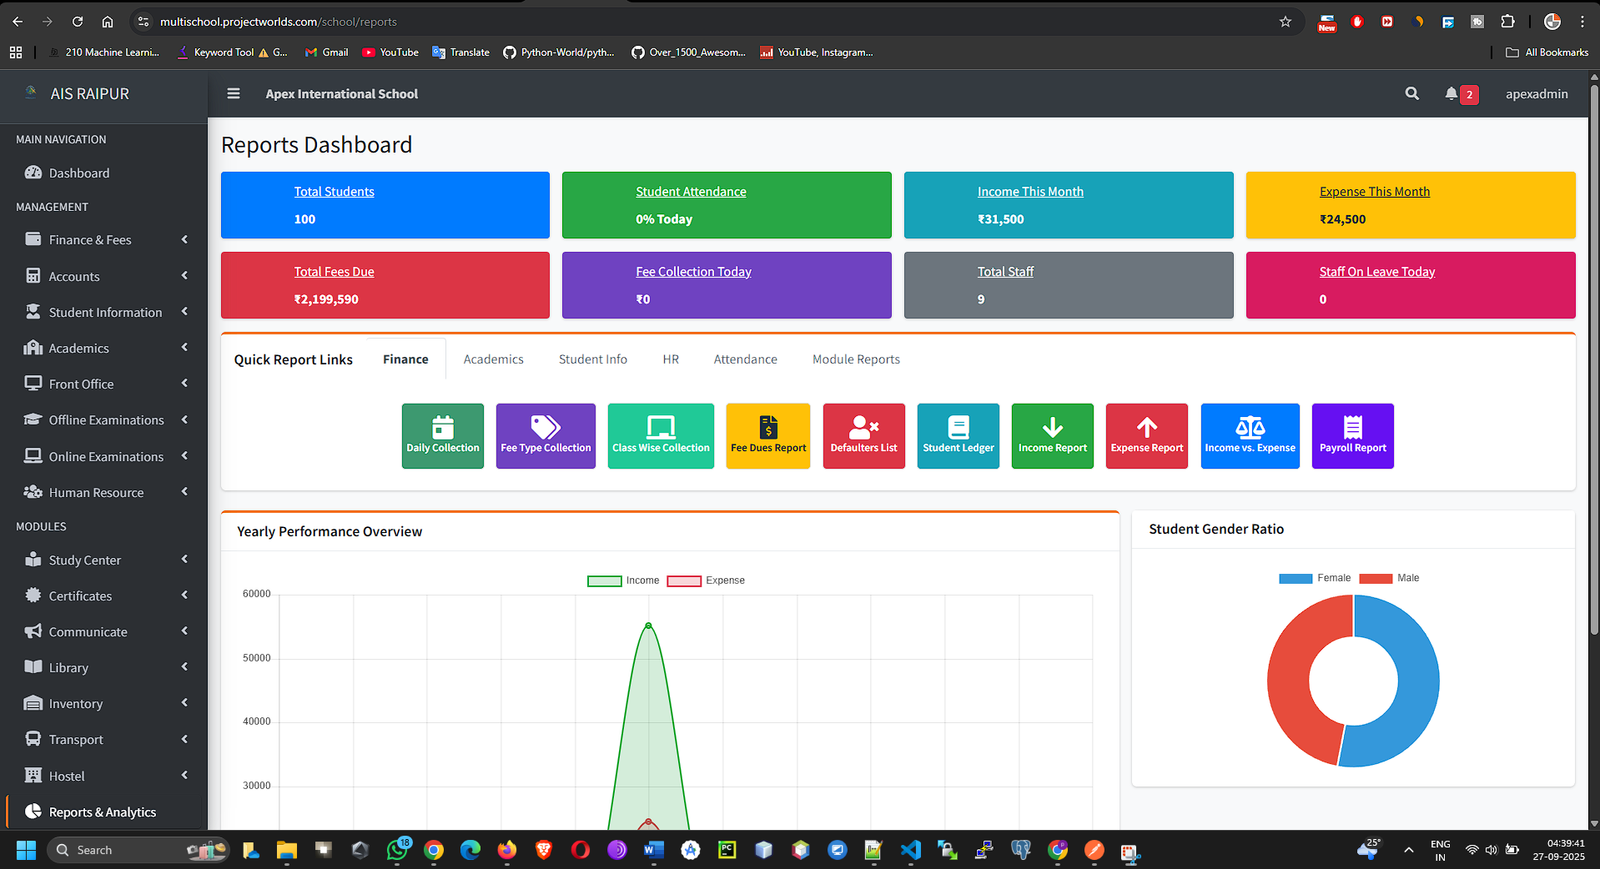Switch to the Academics tab

[493, 360]
